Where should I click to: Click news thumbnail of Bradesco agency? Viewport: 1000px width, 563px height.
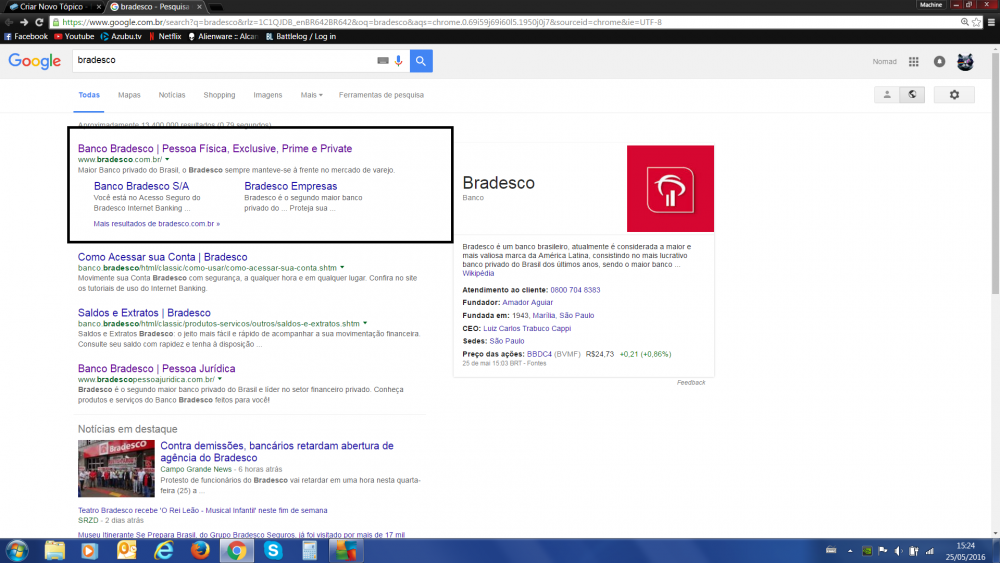click(x=116, y=469)
